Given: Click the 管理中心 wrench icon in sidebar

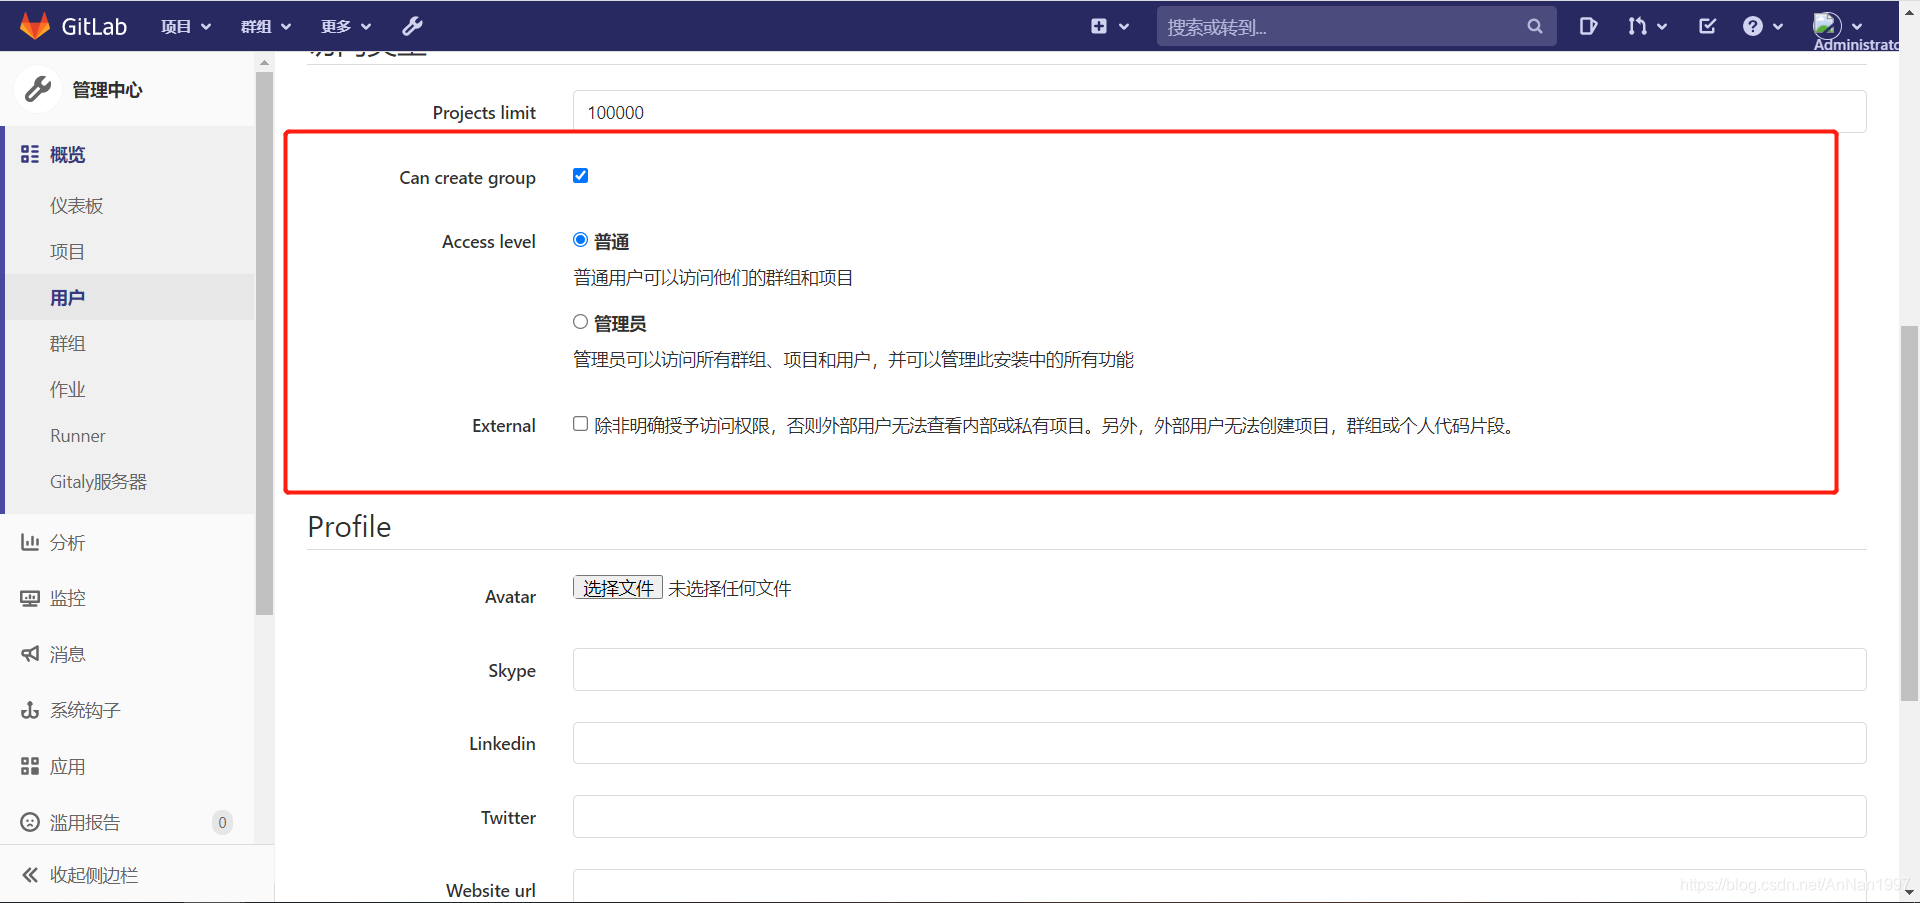Looking at the screenshot, I should pos(39,89).
